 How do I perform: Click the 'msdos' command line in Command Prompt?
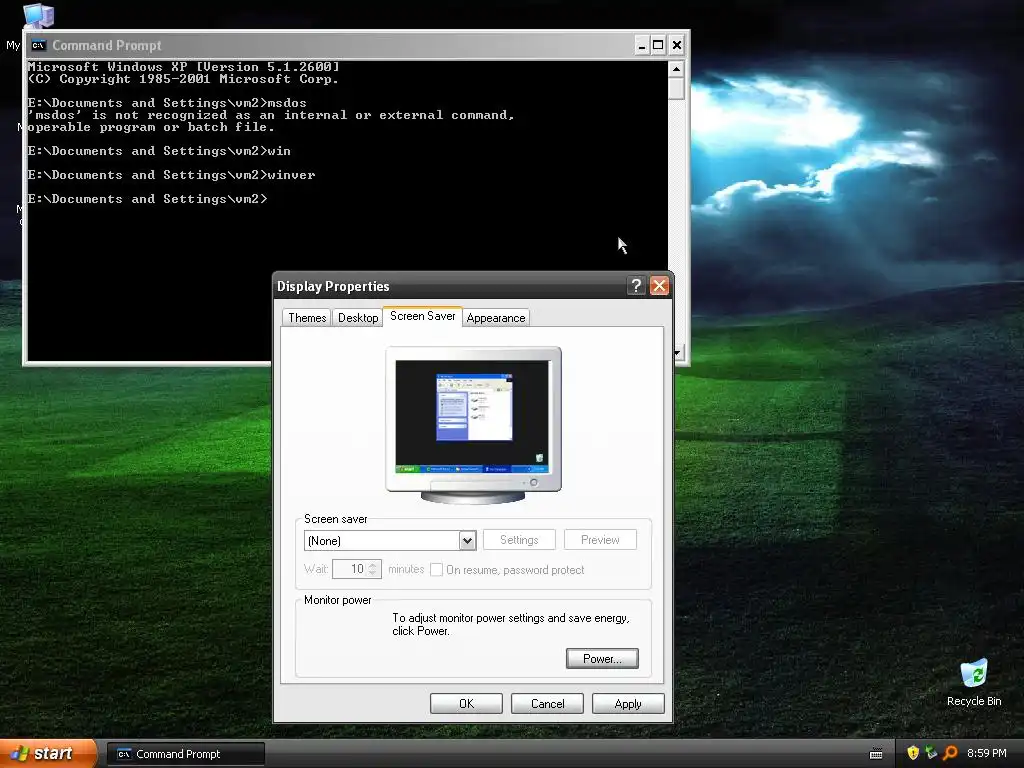[167, 103]
